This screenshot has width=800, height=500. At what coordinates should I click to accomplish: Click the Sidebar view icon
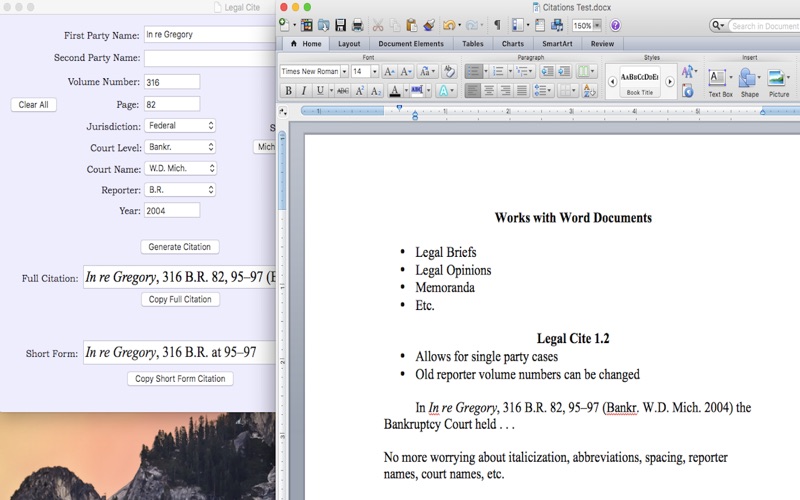point(517,25)
